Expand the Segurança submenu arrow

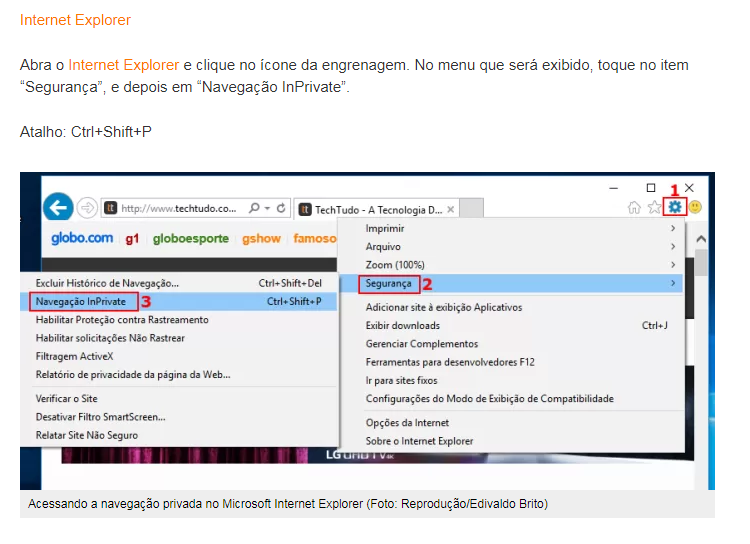coord(673,283)
